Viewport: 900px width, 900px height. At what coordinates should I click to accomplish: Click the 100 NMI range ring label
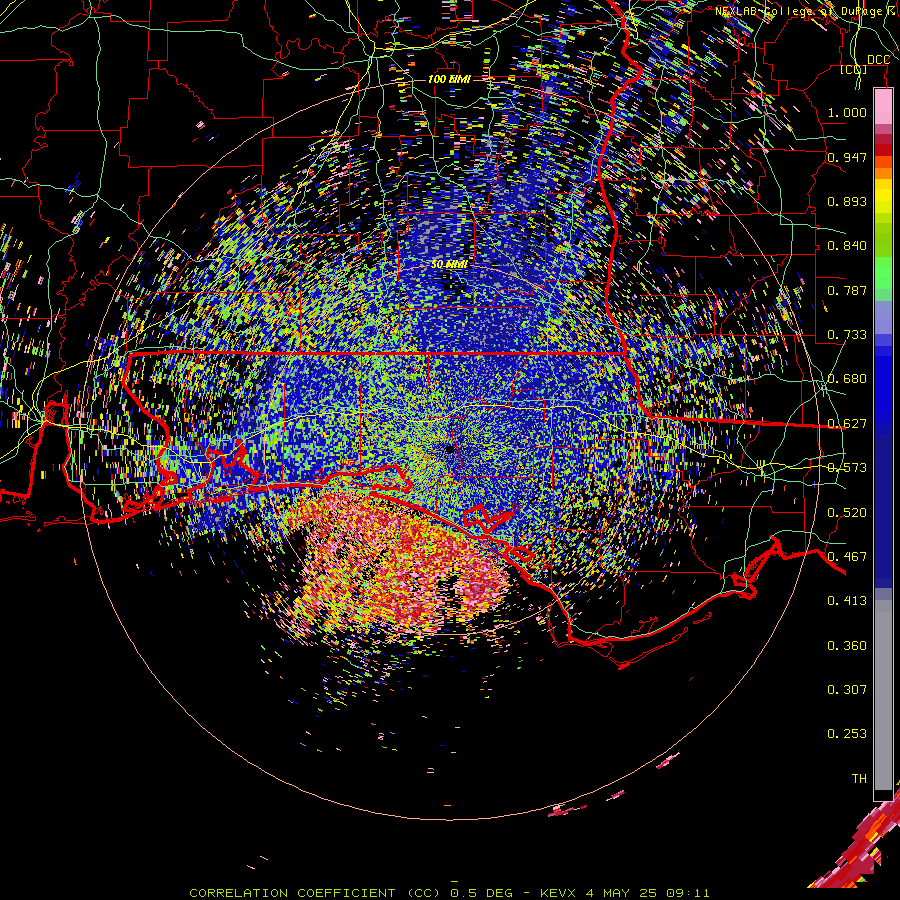[449, 79]
